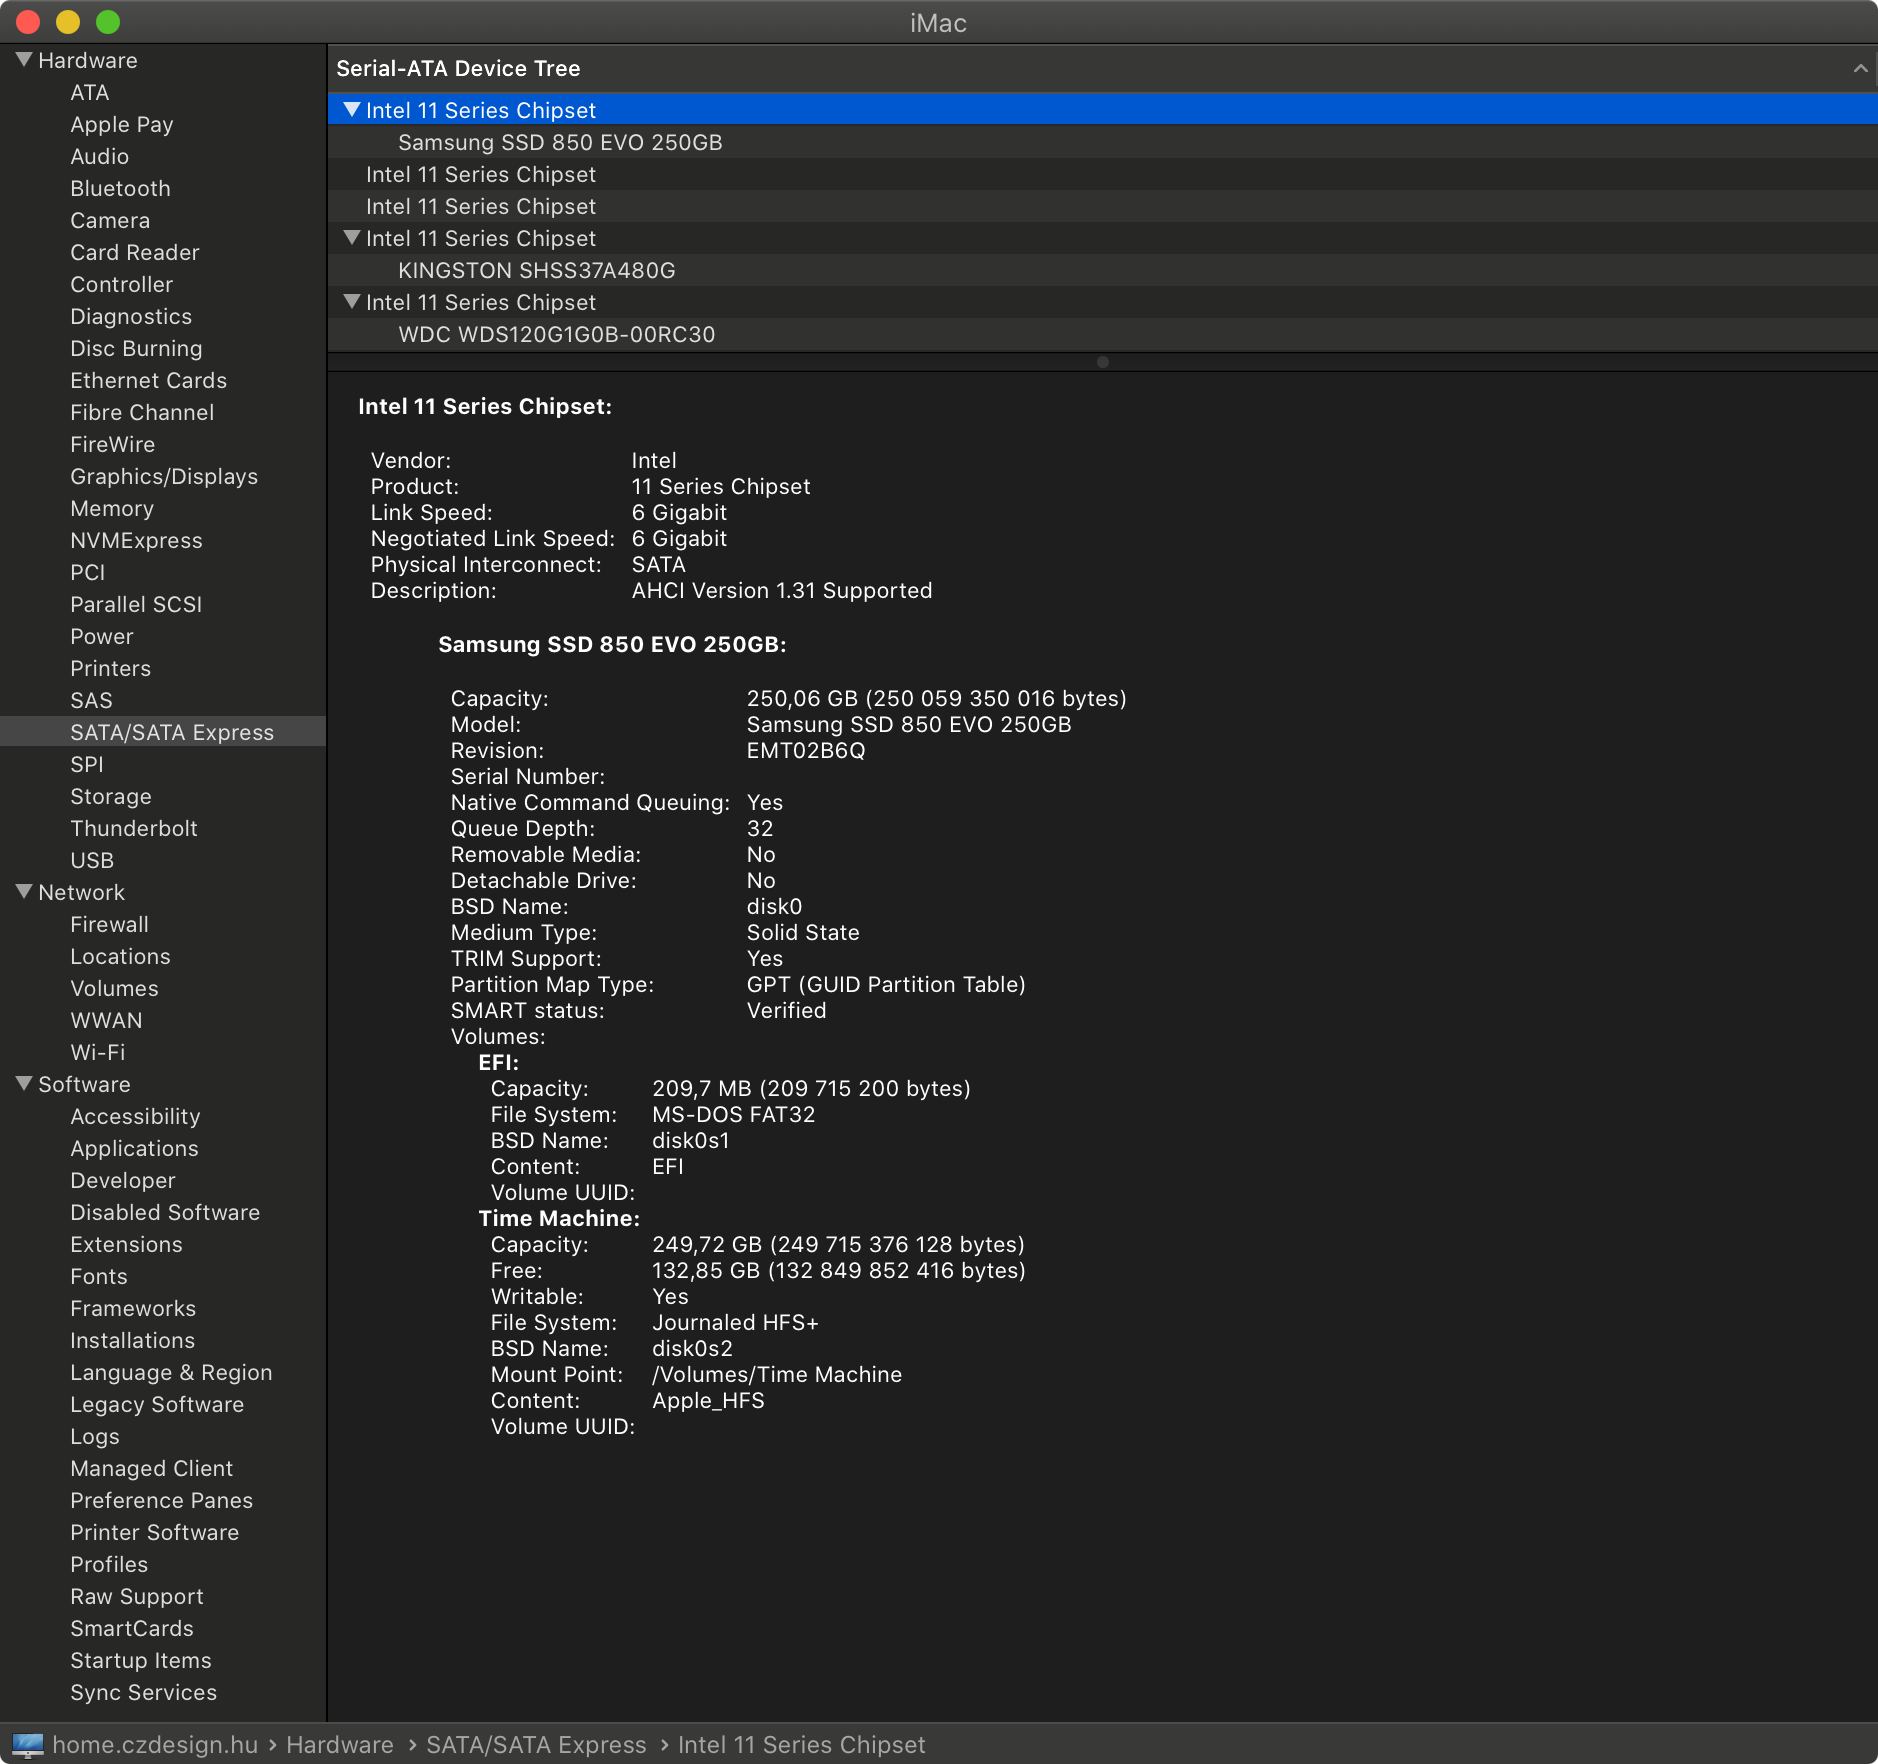Open Frameworks in the sidebar
Screen dimensions: 1878x1764
(x=133, y=1308)
